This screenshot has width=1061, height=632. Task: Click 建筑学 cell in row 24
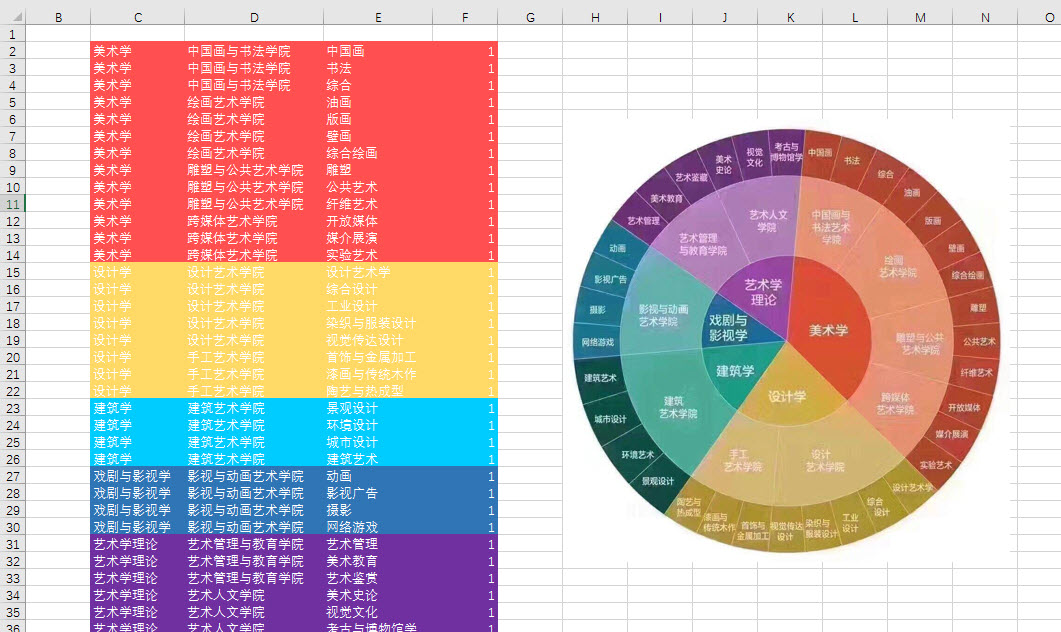point(137,425)
